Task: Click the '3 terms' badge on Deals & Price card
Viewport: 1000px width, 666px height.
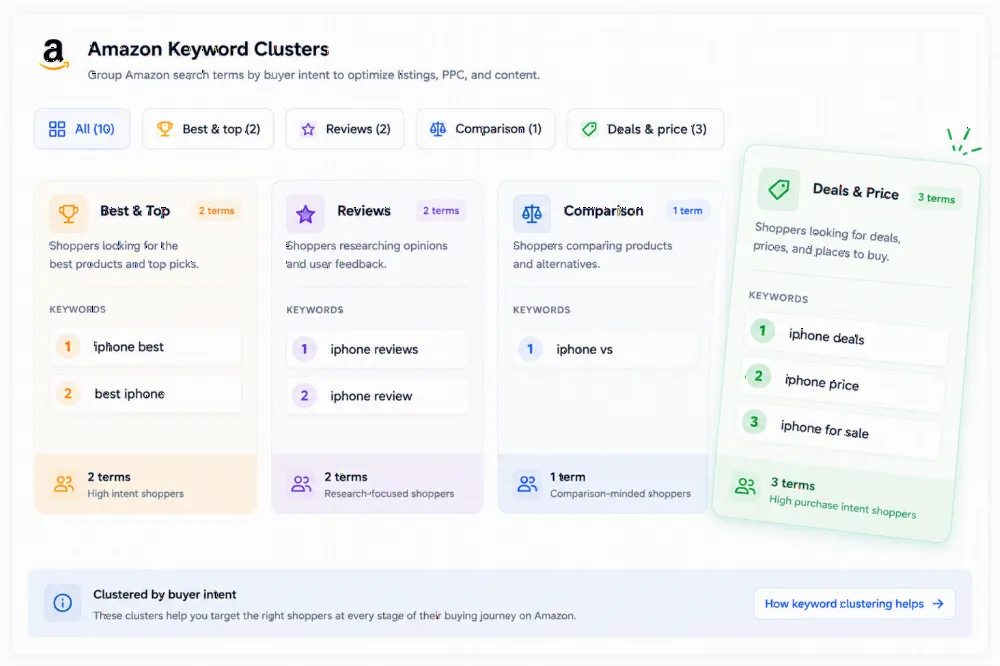Action: (x=936, y=198)
